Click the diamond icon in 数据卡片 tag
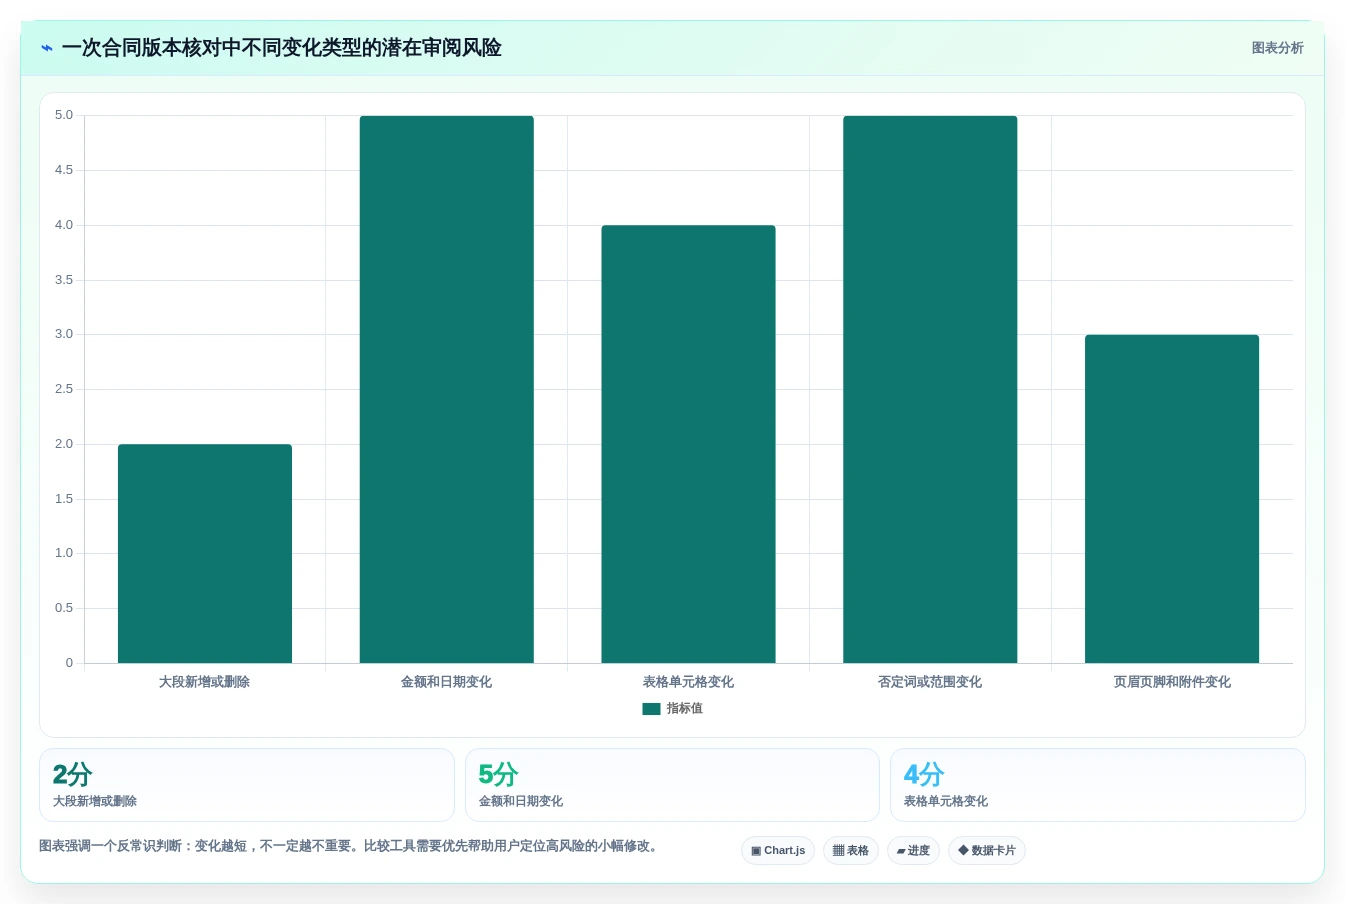The image size is (1345, 904). 963,850
